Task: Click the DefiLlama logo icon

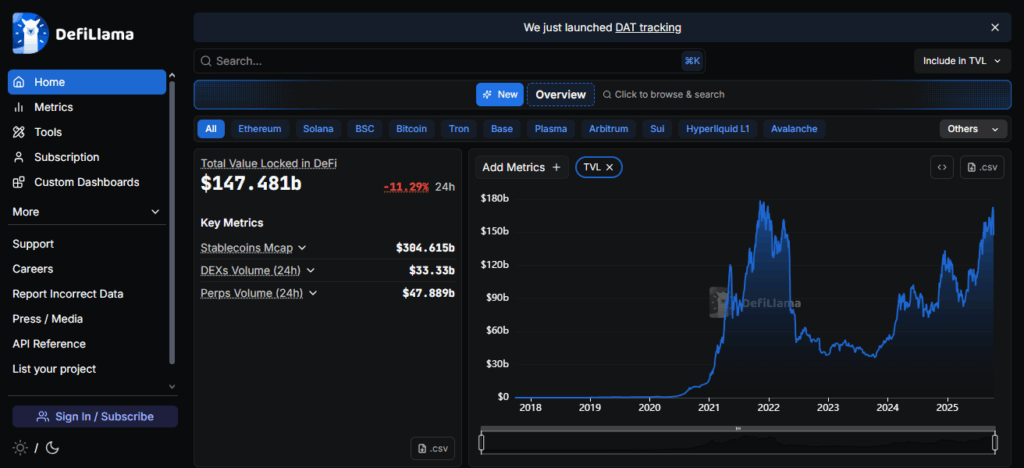Action: click(x=31, y=34)
